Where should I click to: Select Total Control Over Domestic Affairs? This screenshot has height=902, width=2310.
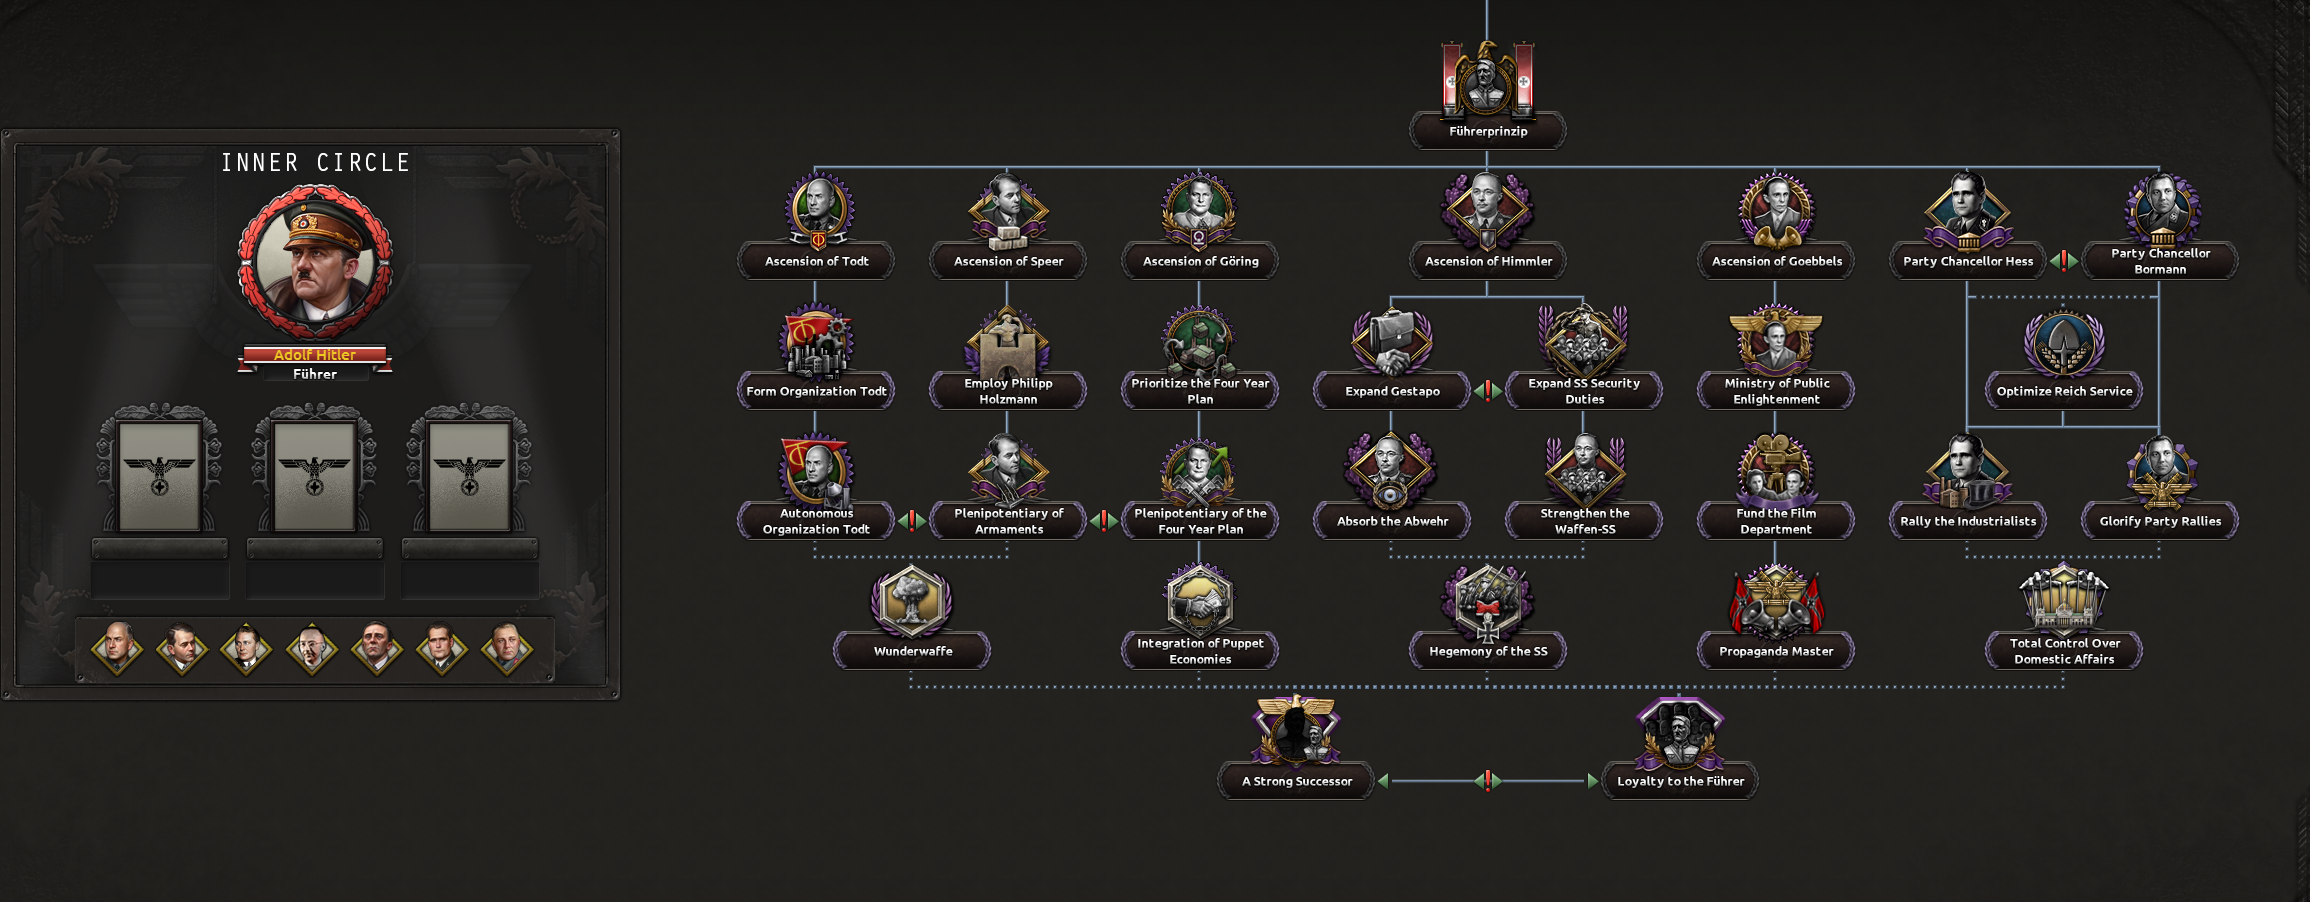click(x=2063, y=600)
